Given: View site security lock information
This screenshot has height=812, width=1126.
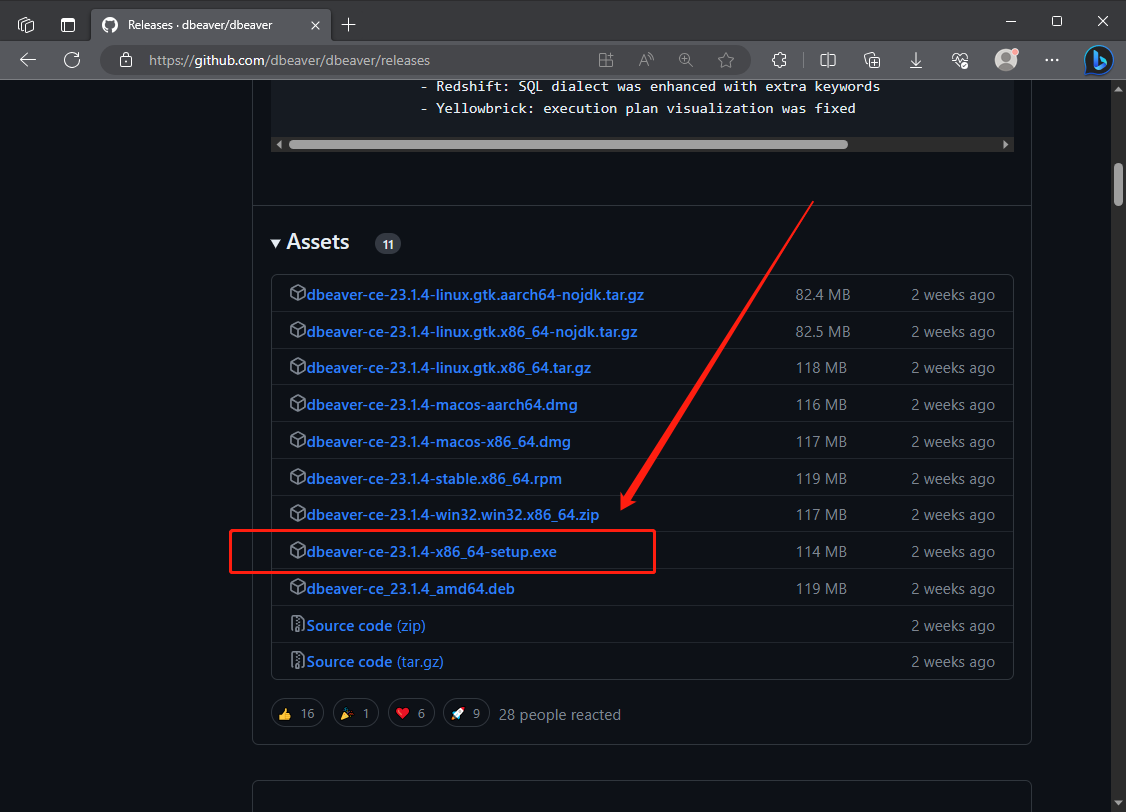Looking at the screenshot, I should point(126,60).
